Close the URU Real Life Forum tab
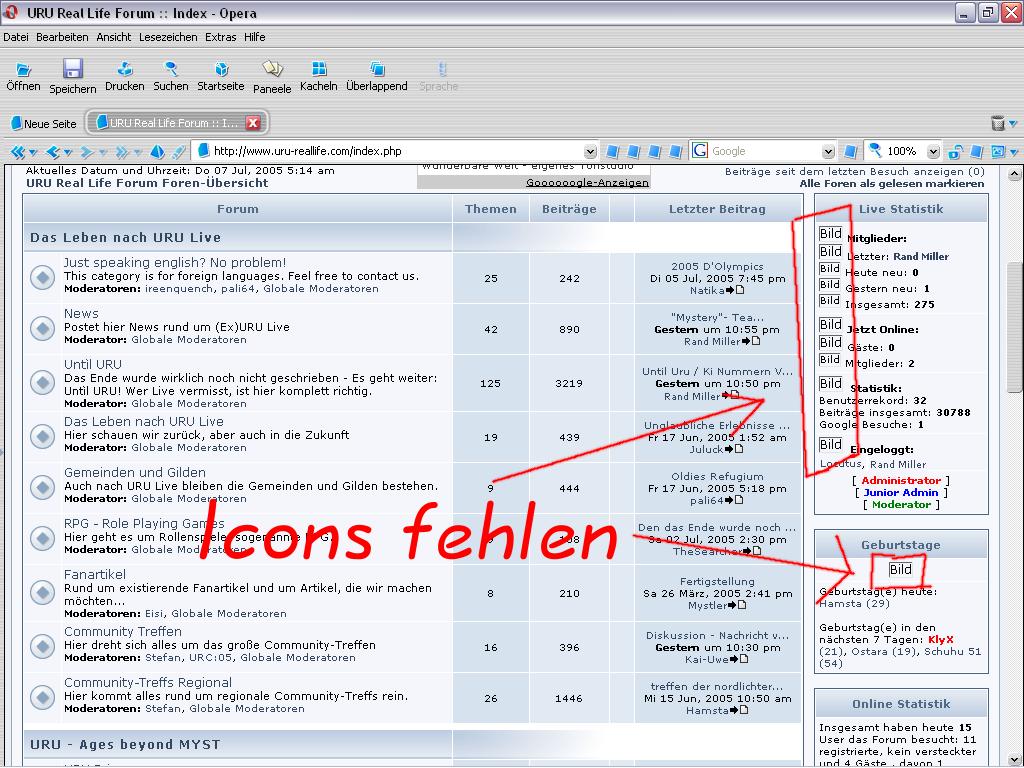 253,123
